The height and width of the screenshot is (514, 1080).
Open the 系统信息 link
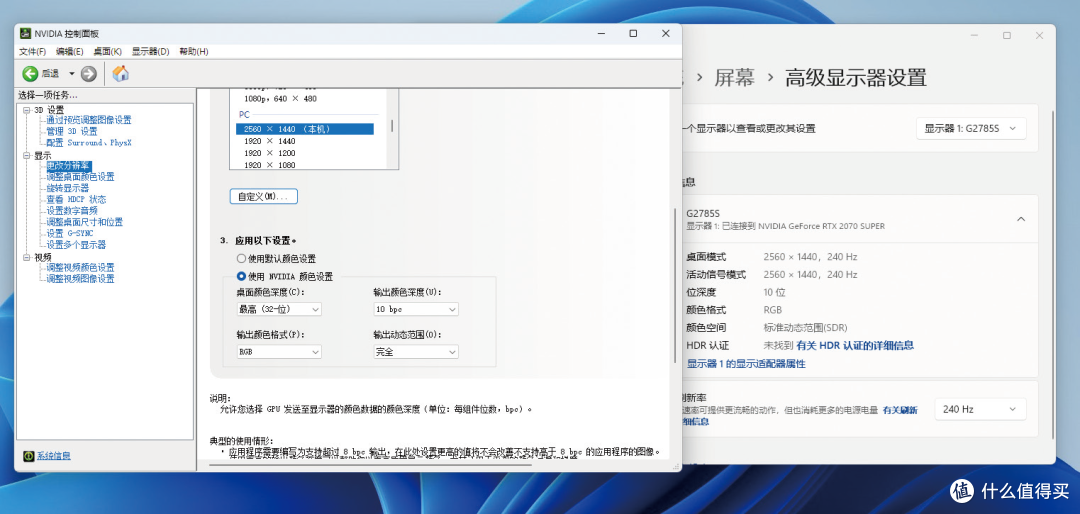tap(54, 456)
